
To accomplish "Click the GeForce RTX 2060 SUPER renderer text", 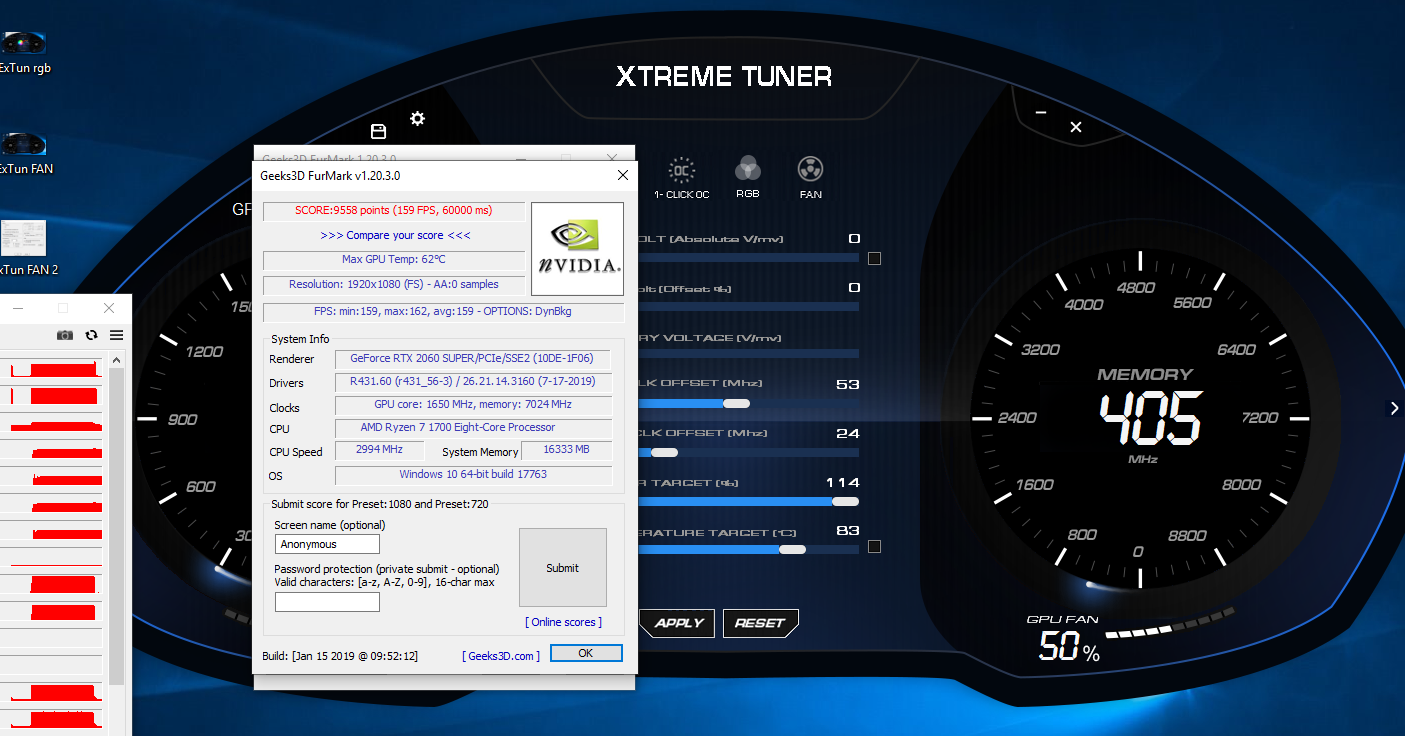I will [x=472, y=358].
